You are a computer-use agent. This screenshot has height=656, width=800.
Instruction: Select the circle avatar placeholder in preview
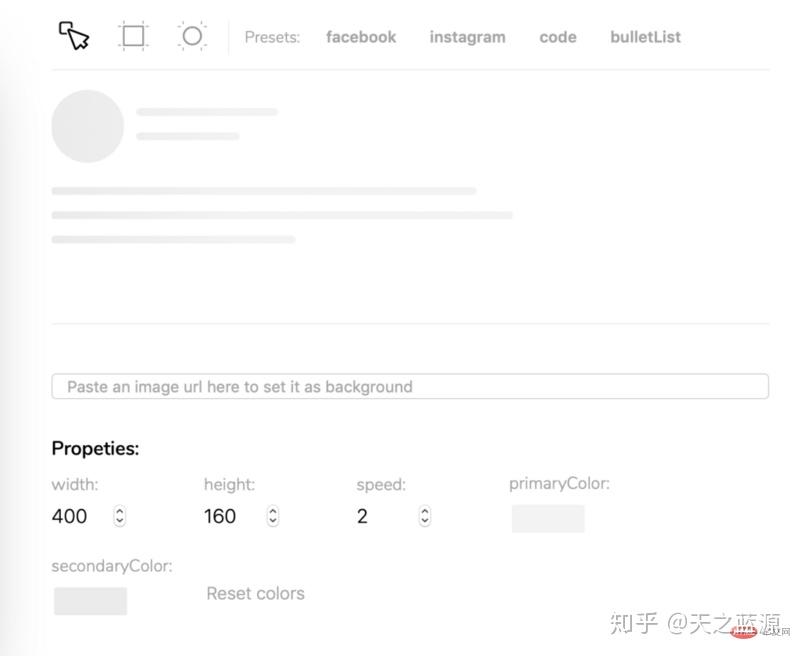click(x=87, y=126)
